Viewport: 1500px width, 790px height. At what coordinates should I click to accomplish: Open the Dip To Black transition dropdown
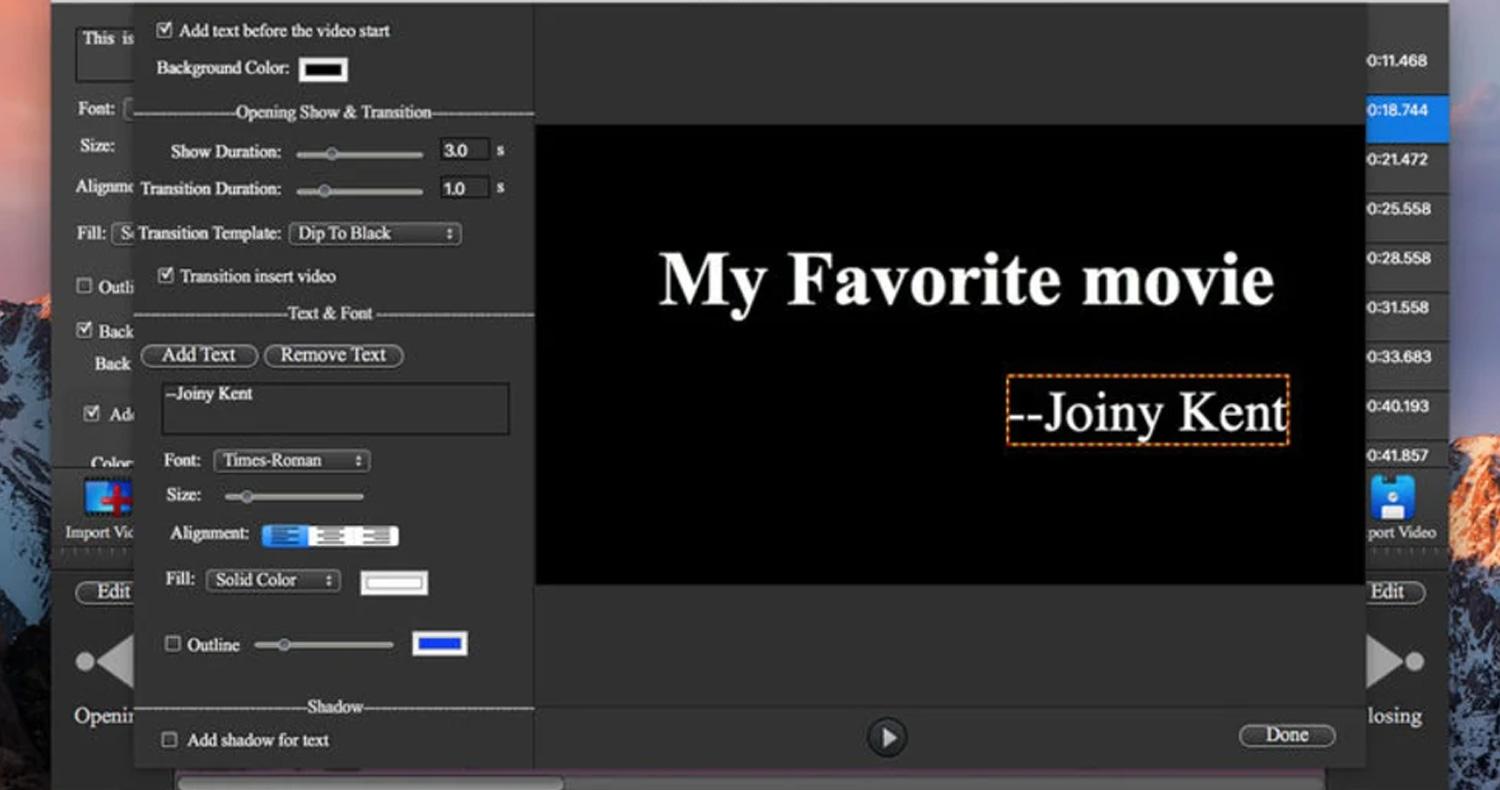click(x=375, y=233)
